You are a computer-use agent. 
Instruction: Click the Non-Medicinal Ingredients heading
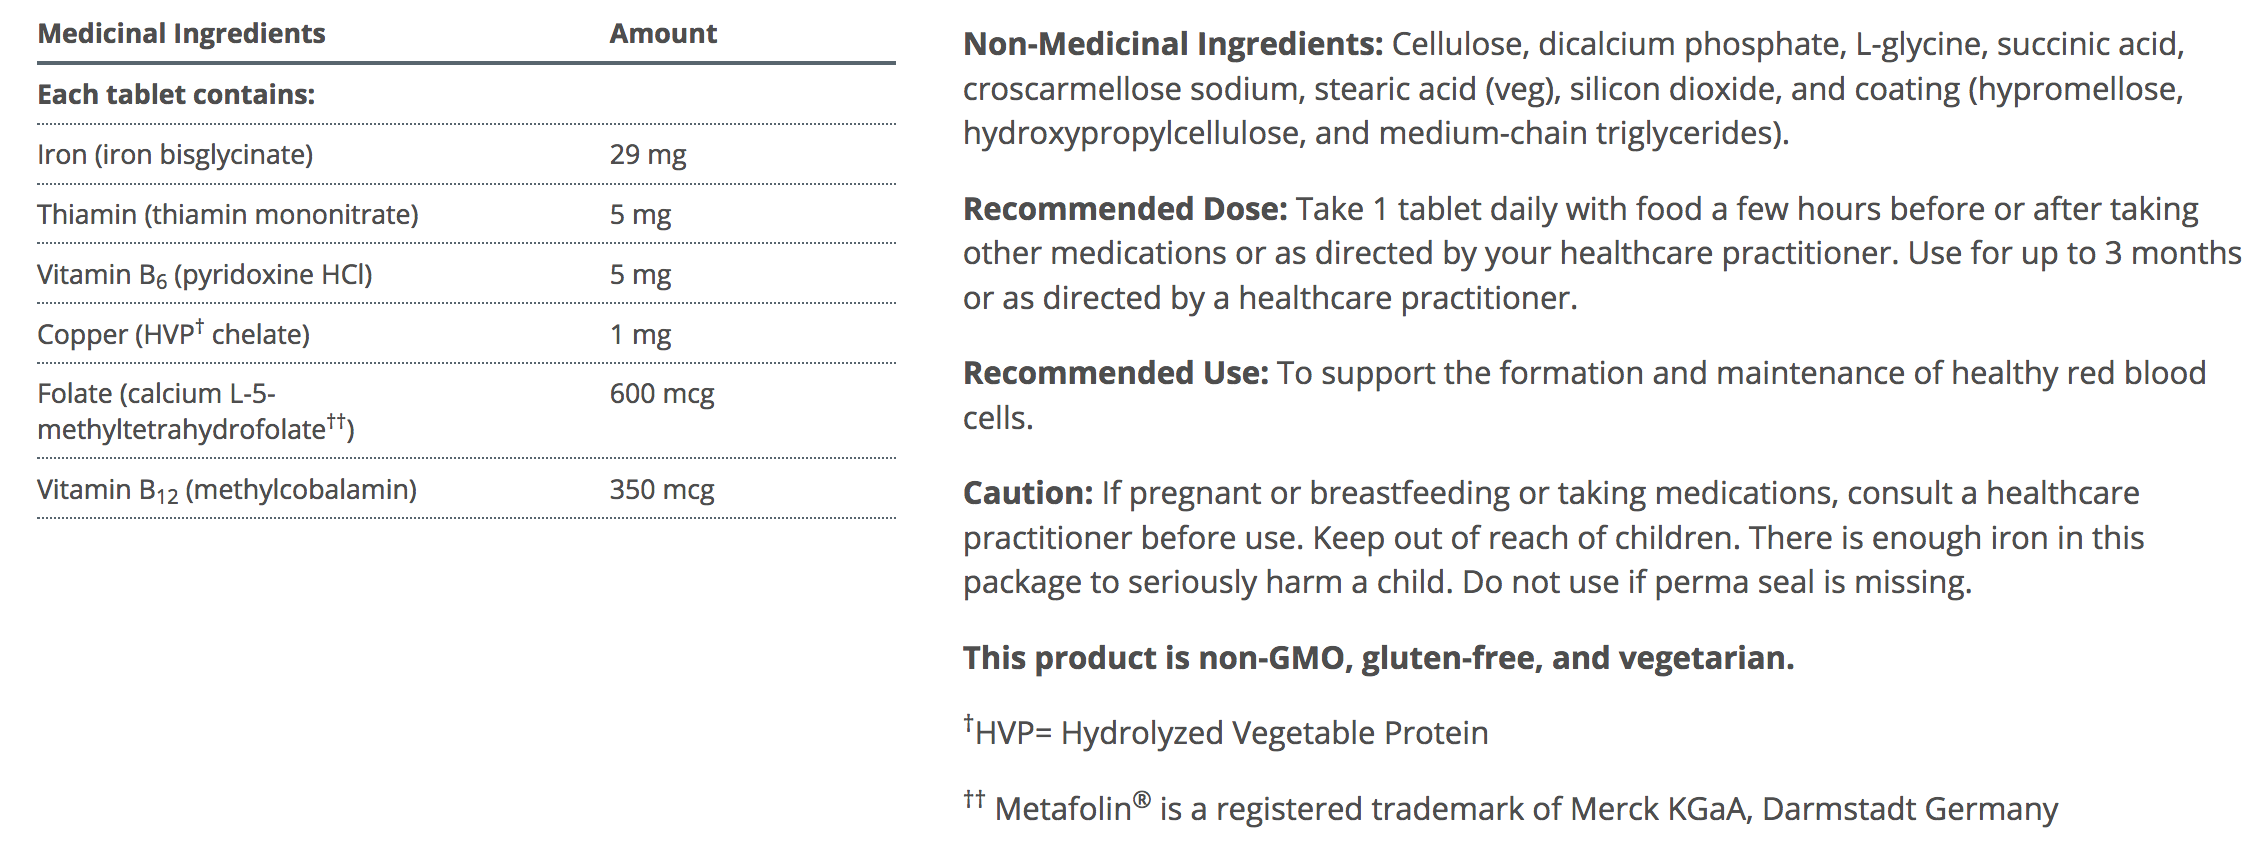coord(1172,45)
